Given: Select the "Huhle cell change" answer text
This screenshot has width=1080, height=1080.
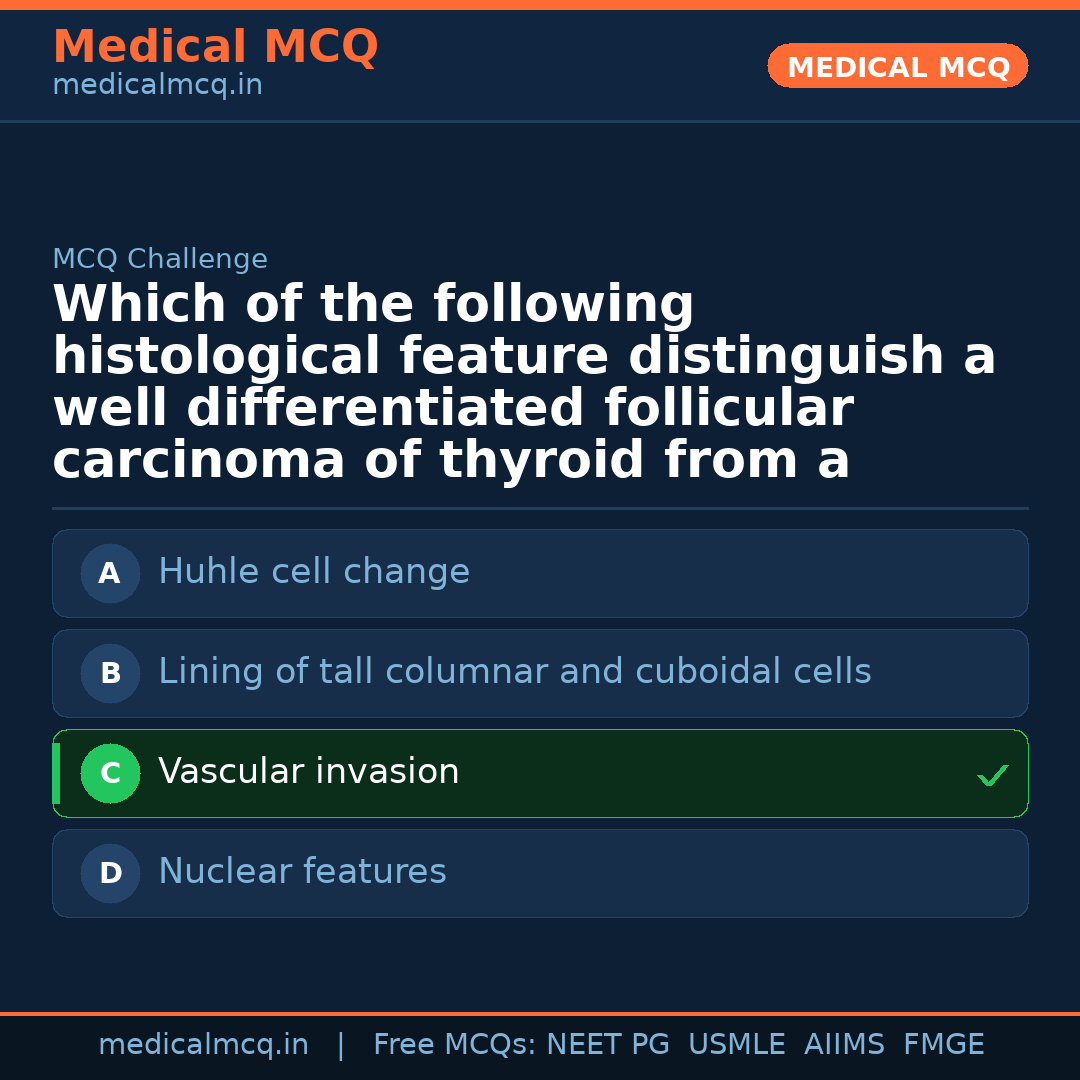Looking at the screenshot, I should click(314, 572).
